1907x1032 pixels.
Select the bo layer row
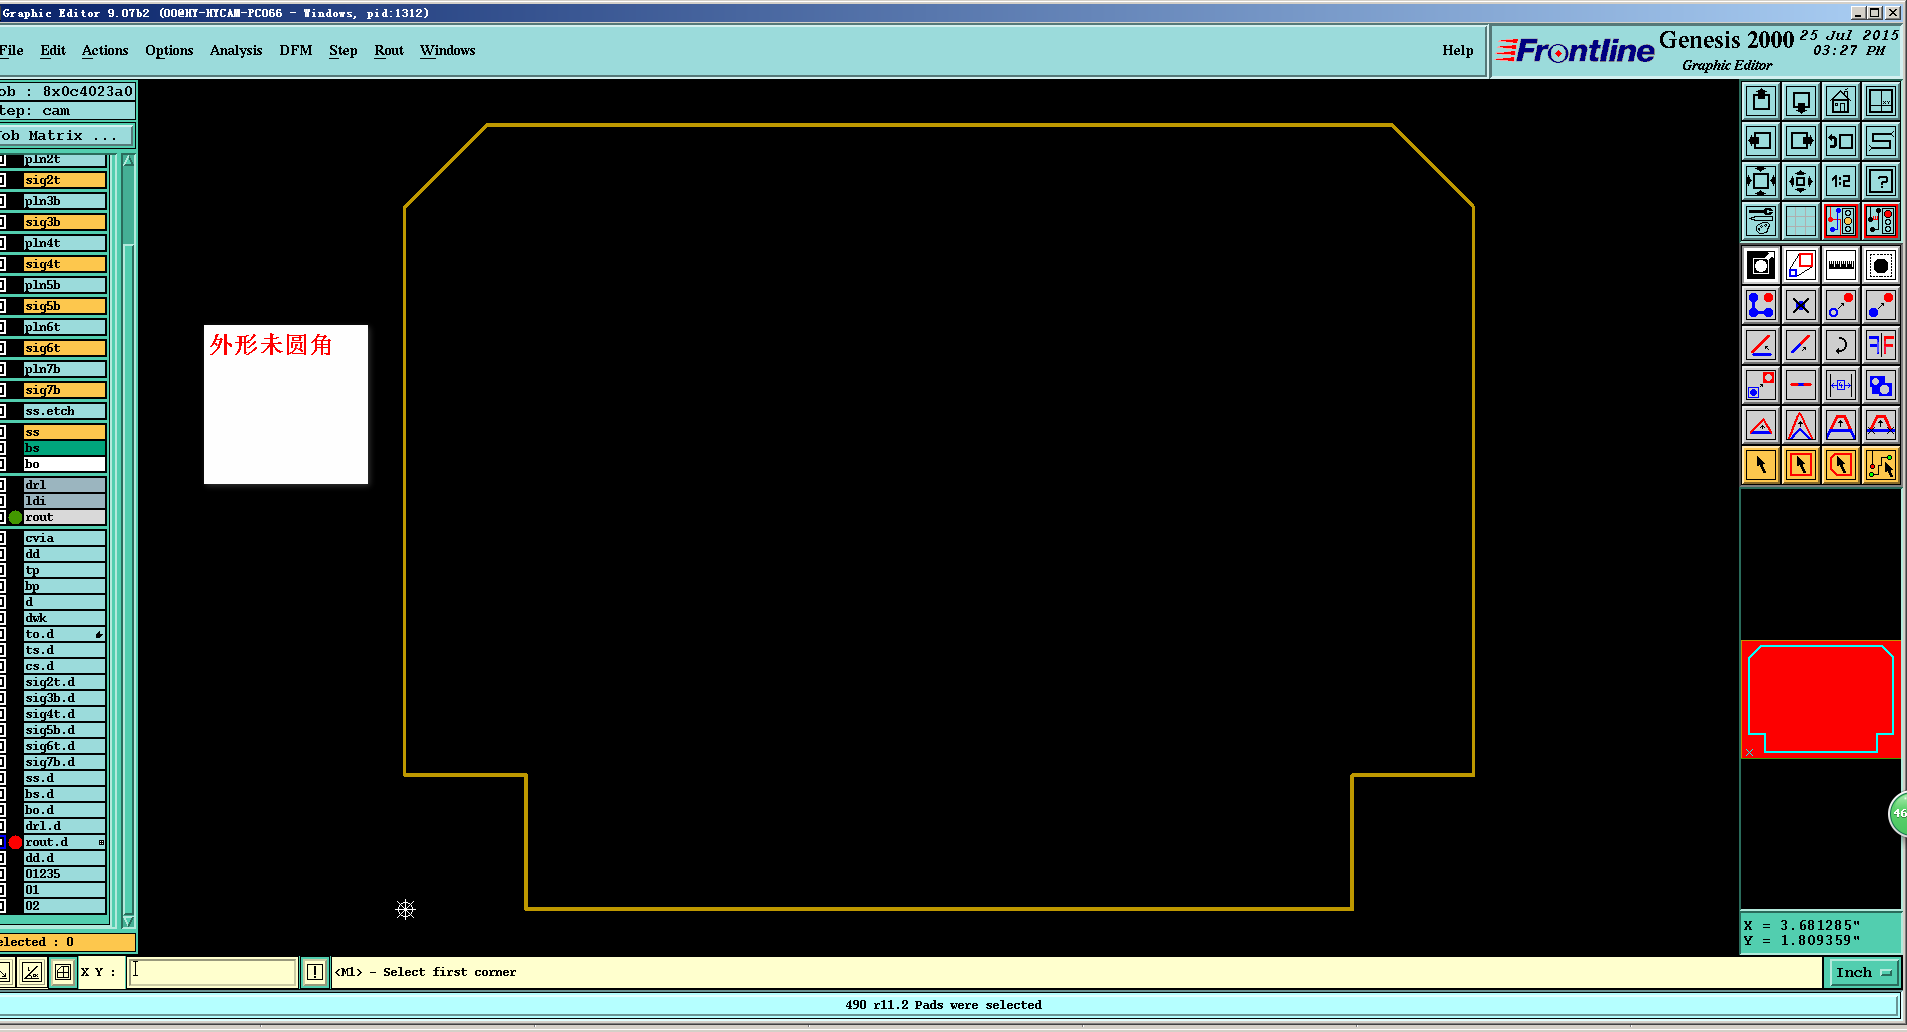65,464
